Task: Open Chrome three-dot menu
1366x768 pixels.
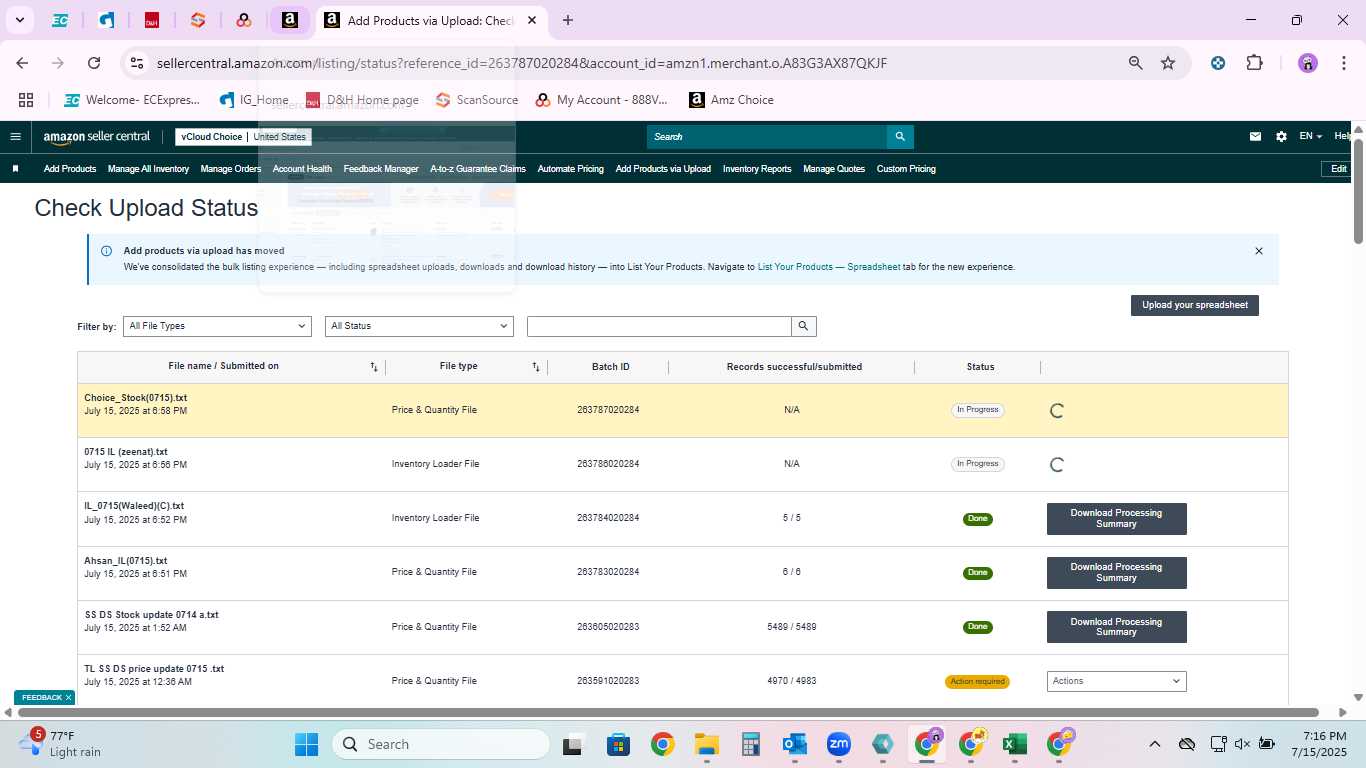Action: [1342, 63]
